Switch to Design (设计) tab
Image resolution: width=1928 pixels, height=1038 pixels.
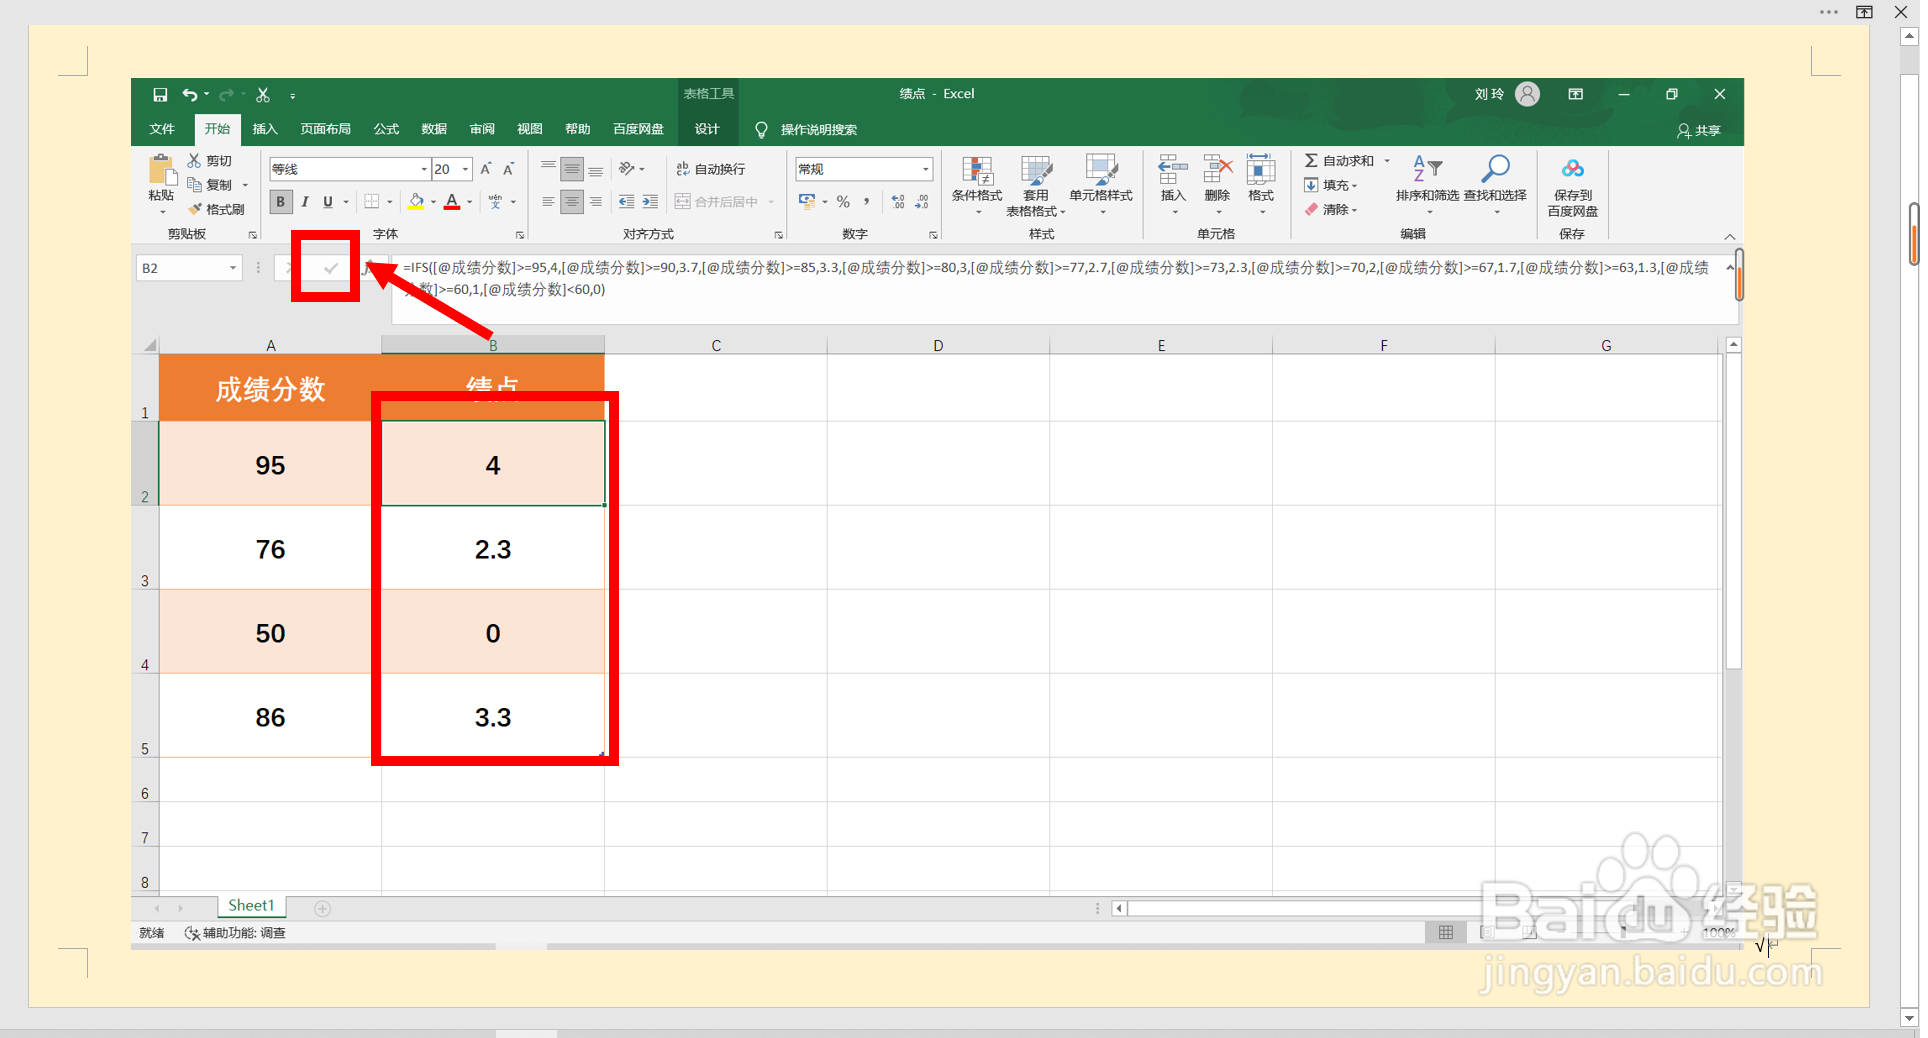tap(707, 129)
